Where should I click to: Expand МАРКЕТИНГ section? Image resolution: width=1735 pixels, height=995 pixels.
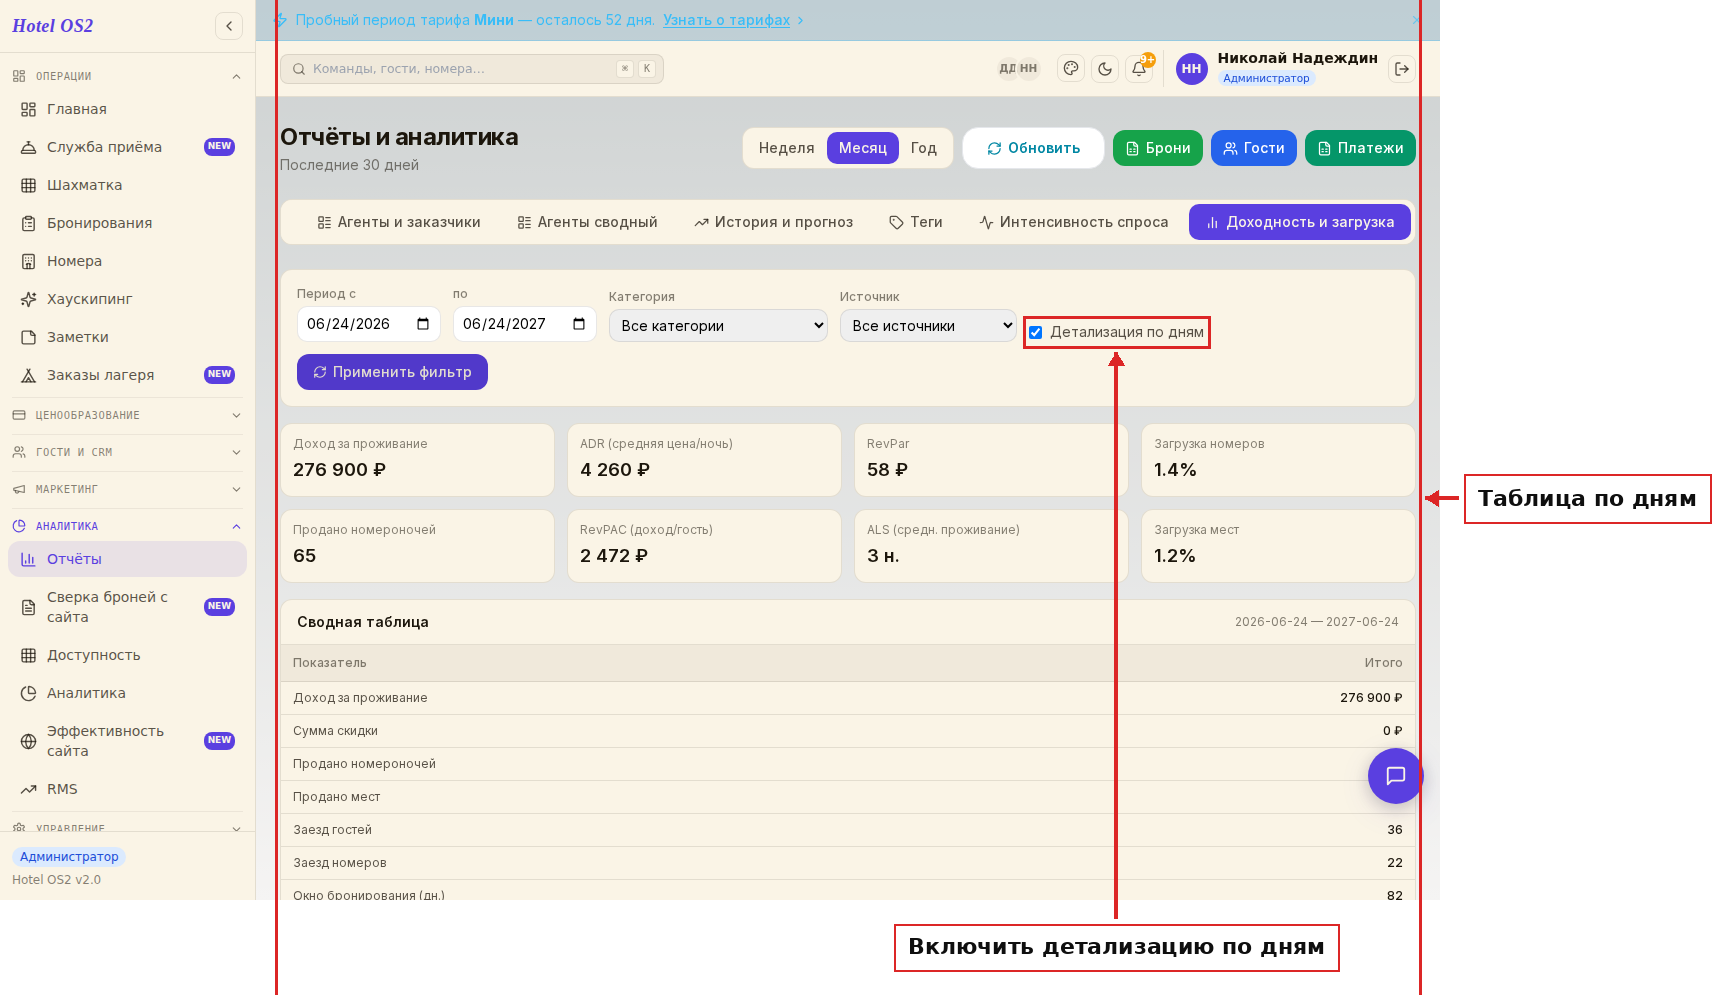pyautogui.click(x=127, y=489)
